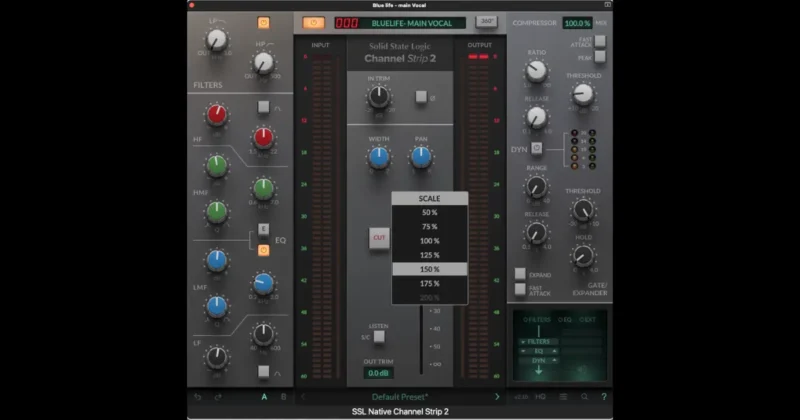Move EQ block down in routing order
Screen dimensions: 800x420
pyautogui.click(x=523, y=351)
